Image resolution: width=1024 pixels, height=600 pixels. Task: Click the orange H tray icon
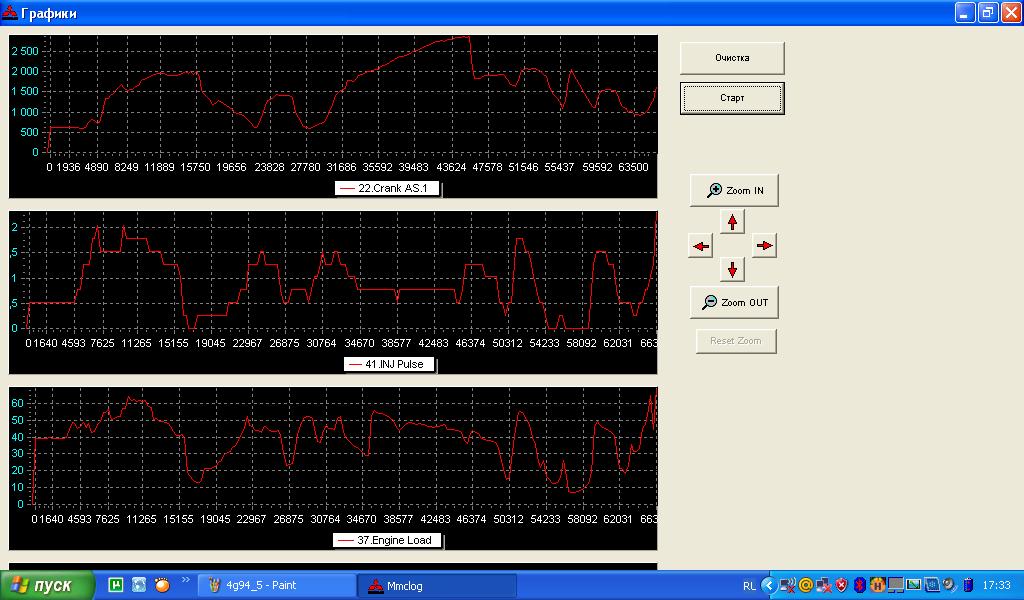pyautogui.click(x=878, y=586)
